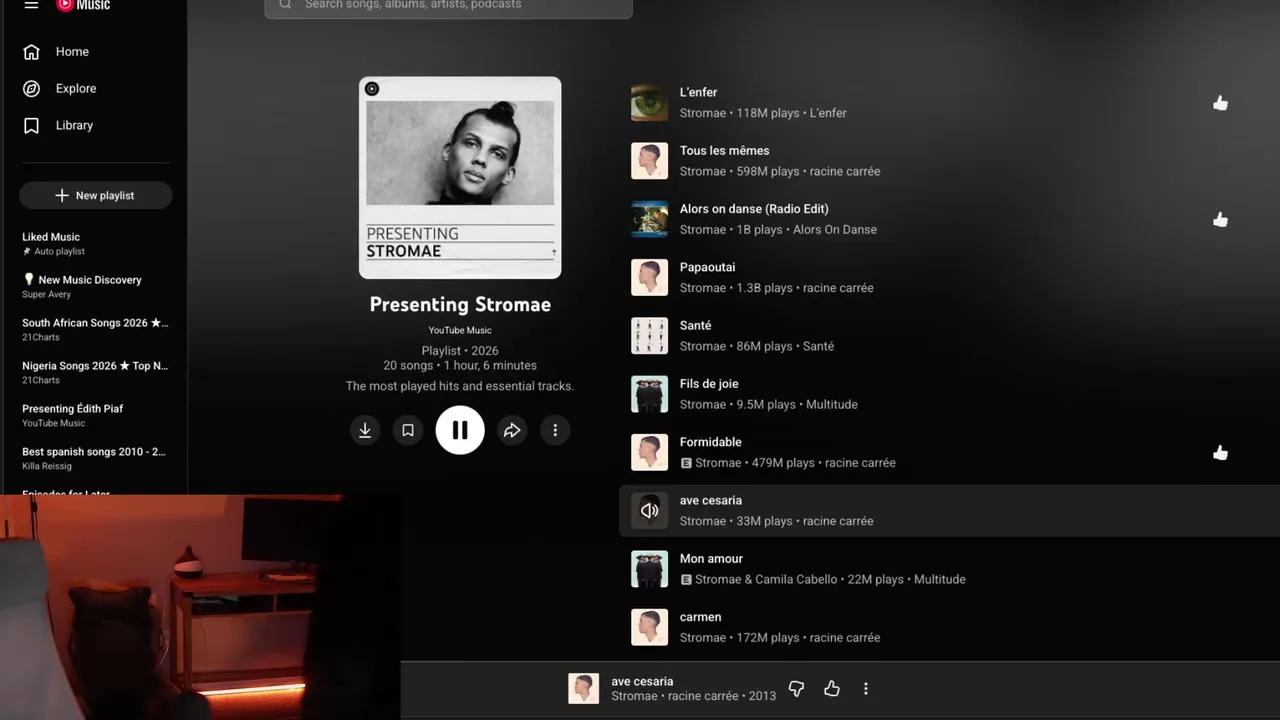
Task: Play the song carmen
Action: pos(700,617)
